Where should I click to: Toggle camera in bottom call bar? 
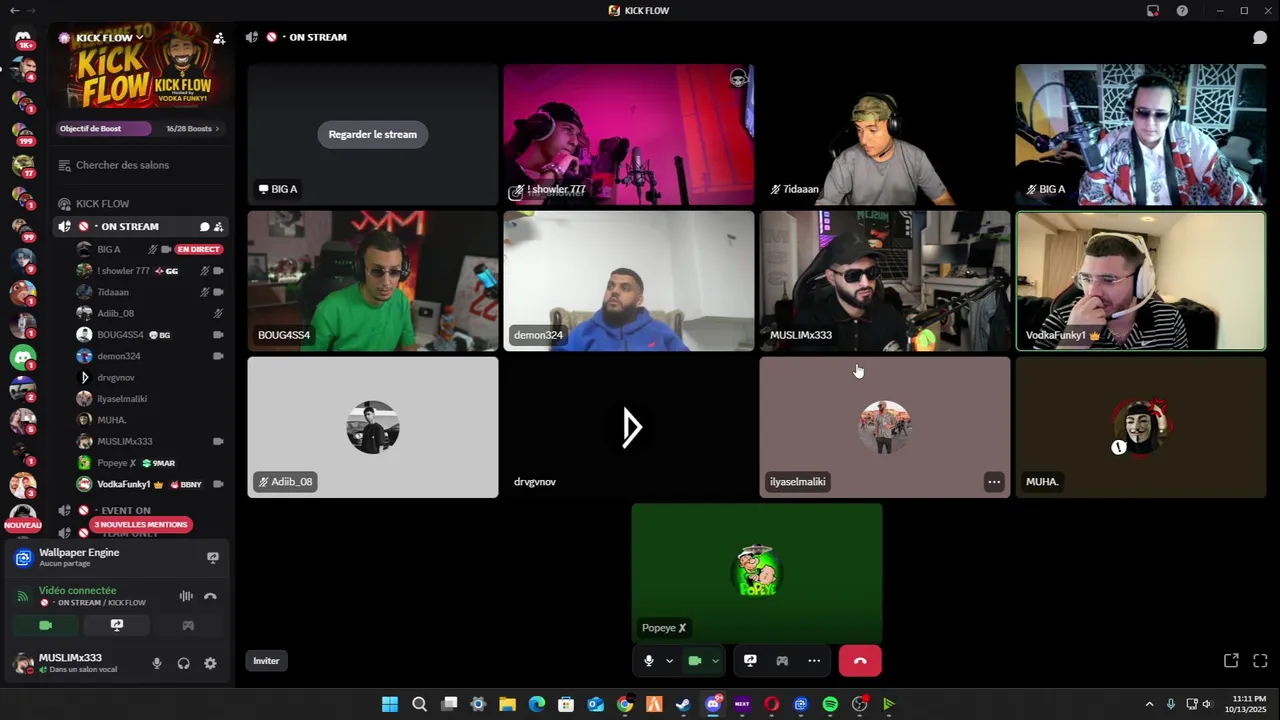(695, 661)
